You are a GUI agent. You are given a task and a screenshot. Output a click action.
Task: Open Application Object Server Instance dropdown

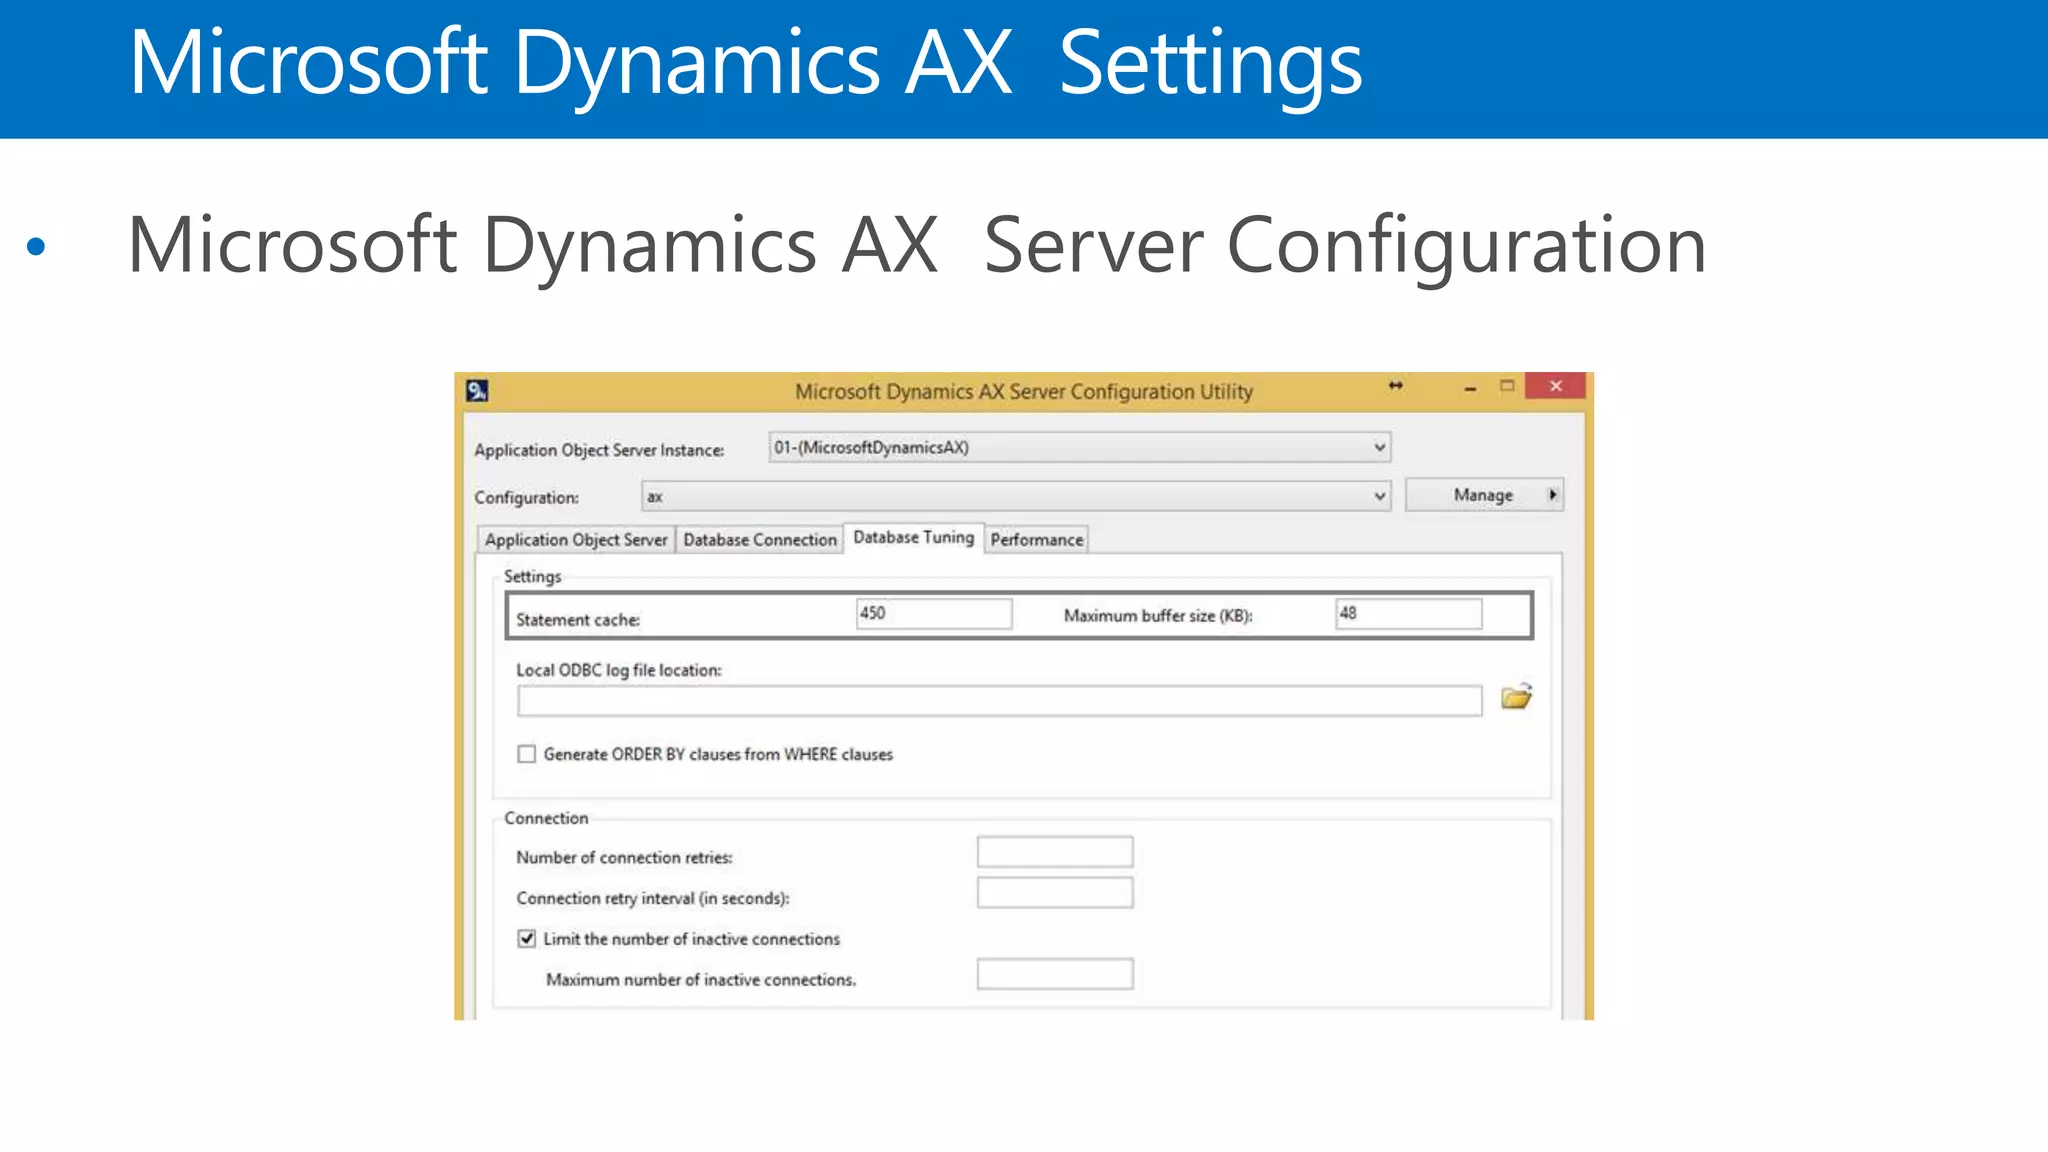[x=1080, y=447]
